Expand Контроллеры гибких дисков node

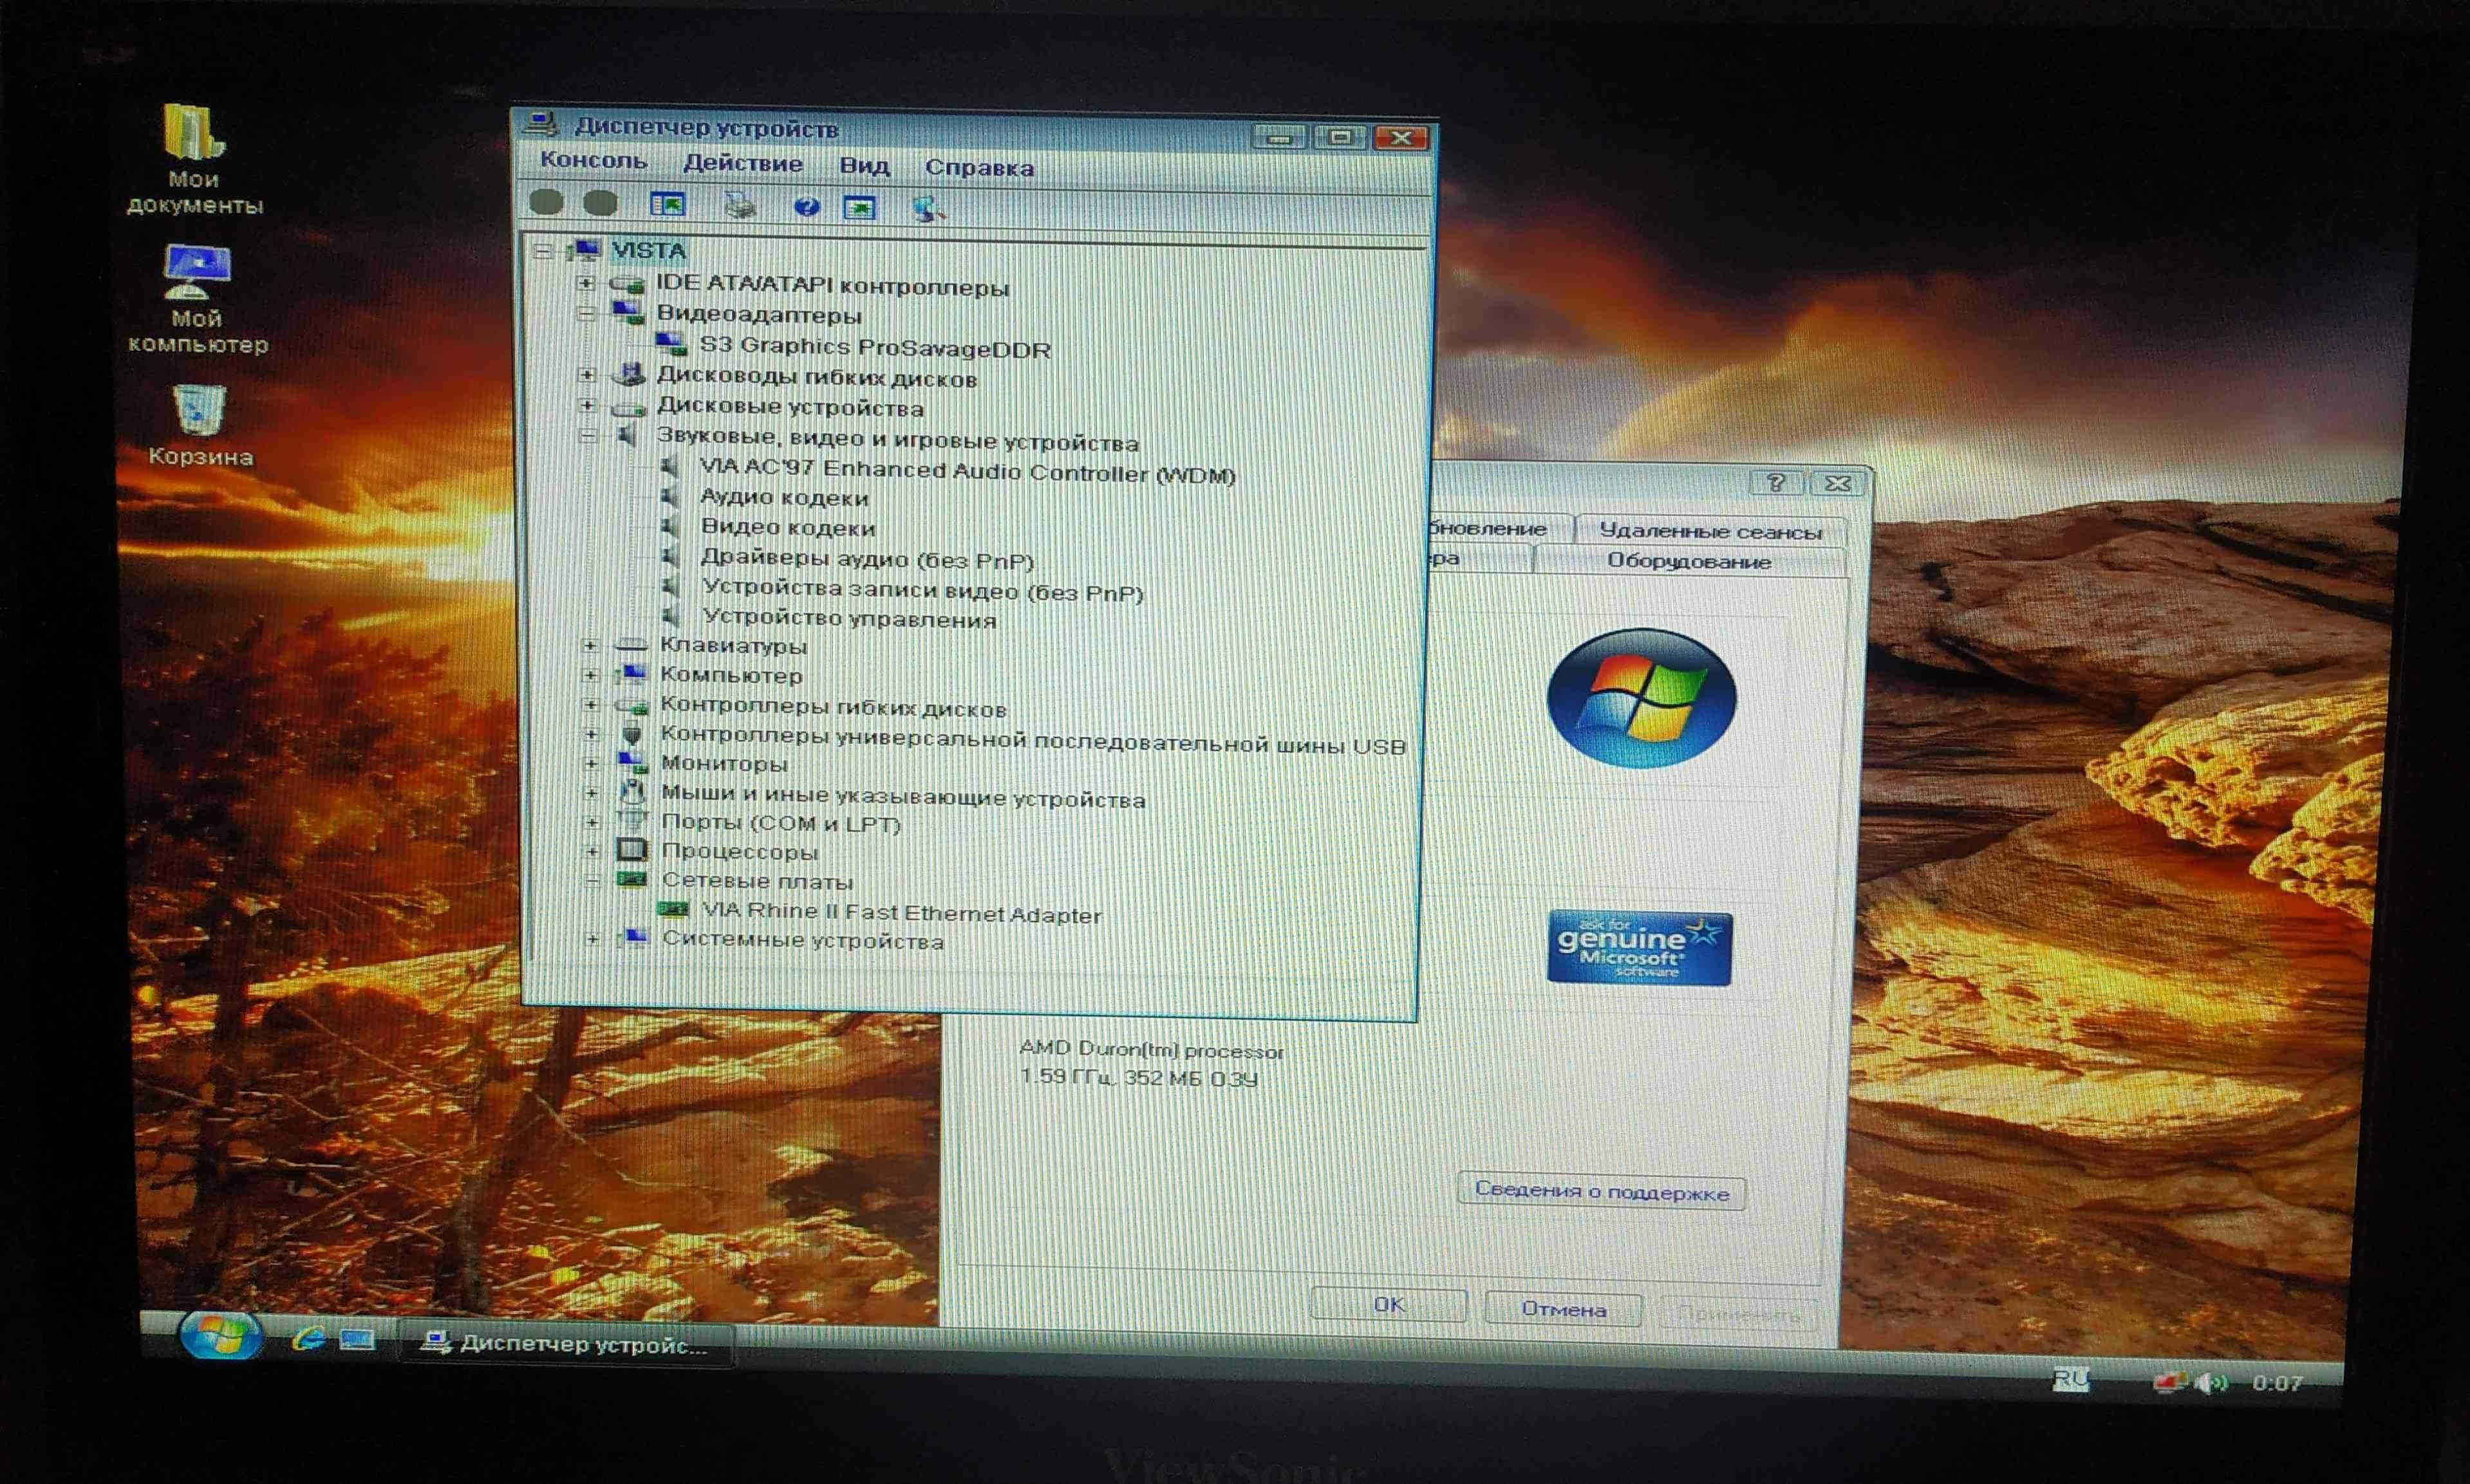[x=591, y=705]
